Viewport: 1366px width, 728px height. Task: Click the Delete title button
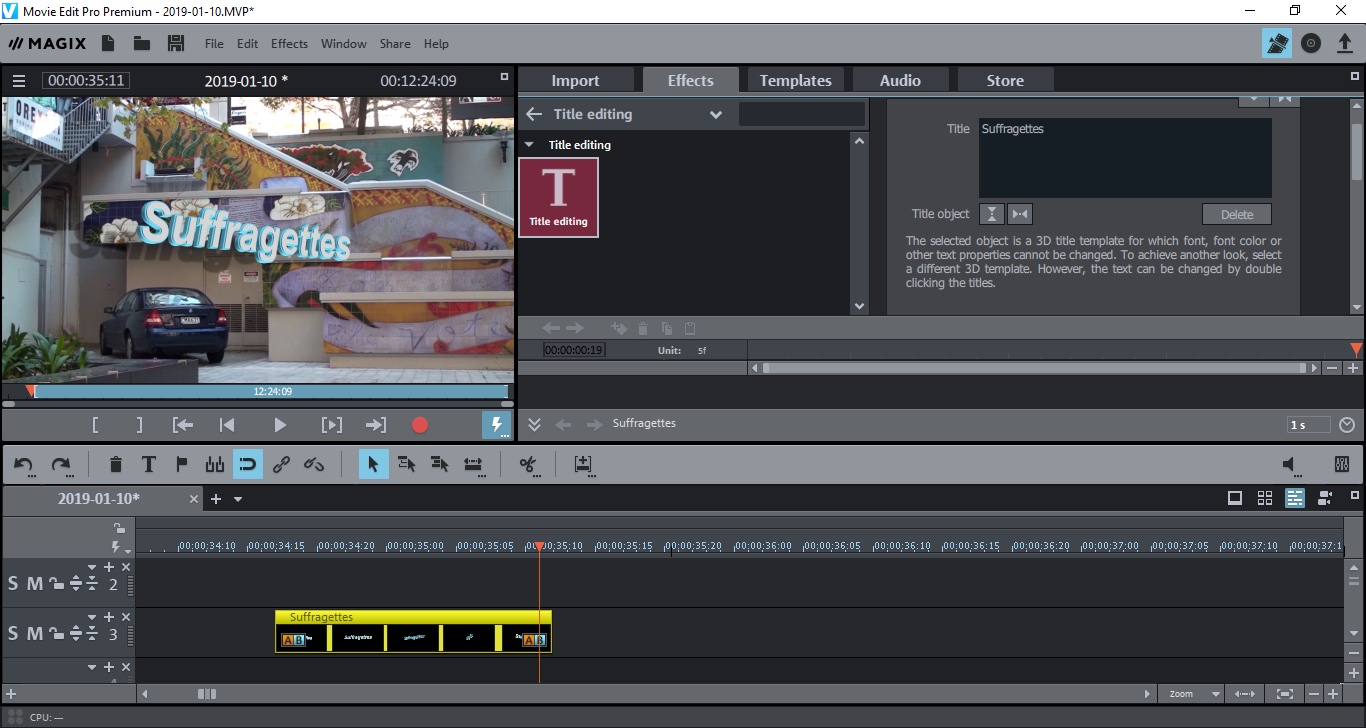[1237, 214]
